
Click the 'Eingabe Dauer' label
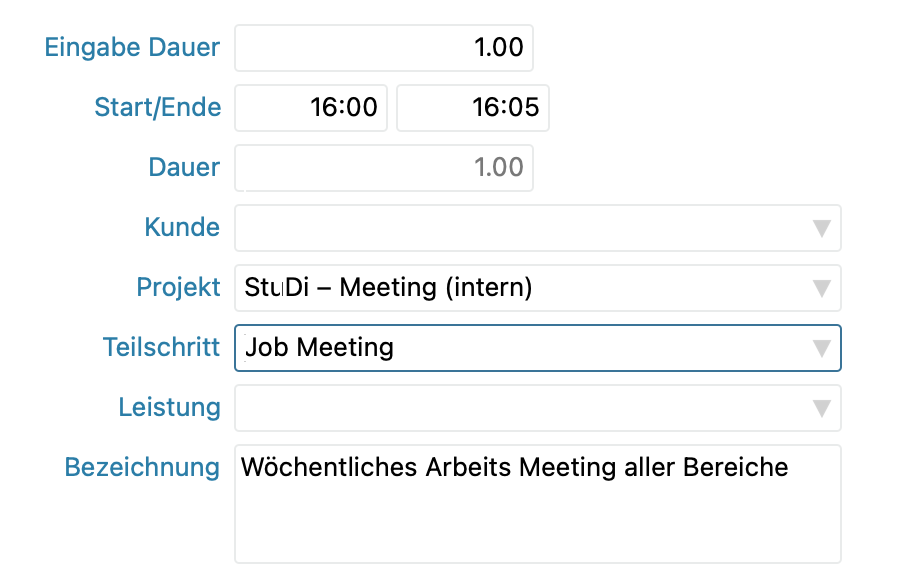(132, 48)
